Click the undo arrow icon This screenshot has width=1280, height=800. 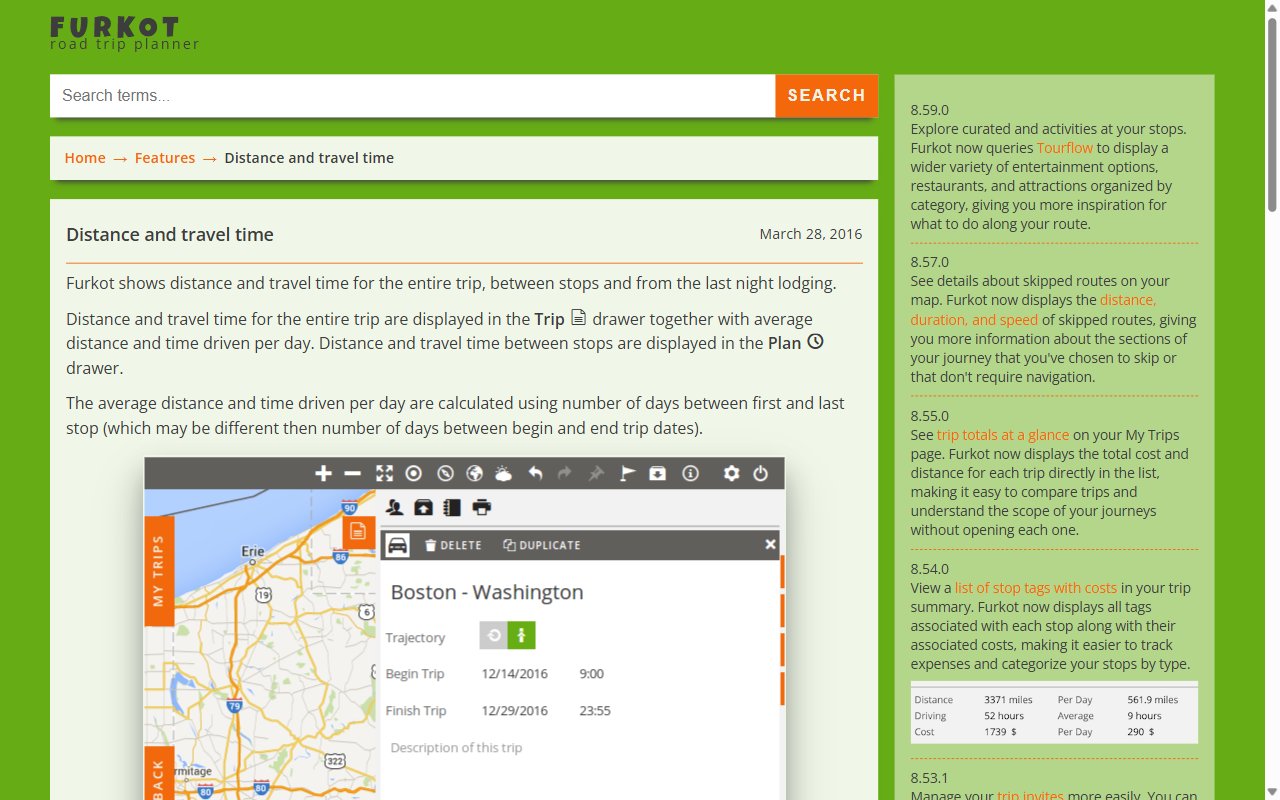pyautogui.click(x=535, y=474)
